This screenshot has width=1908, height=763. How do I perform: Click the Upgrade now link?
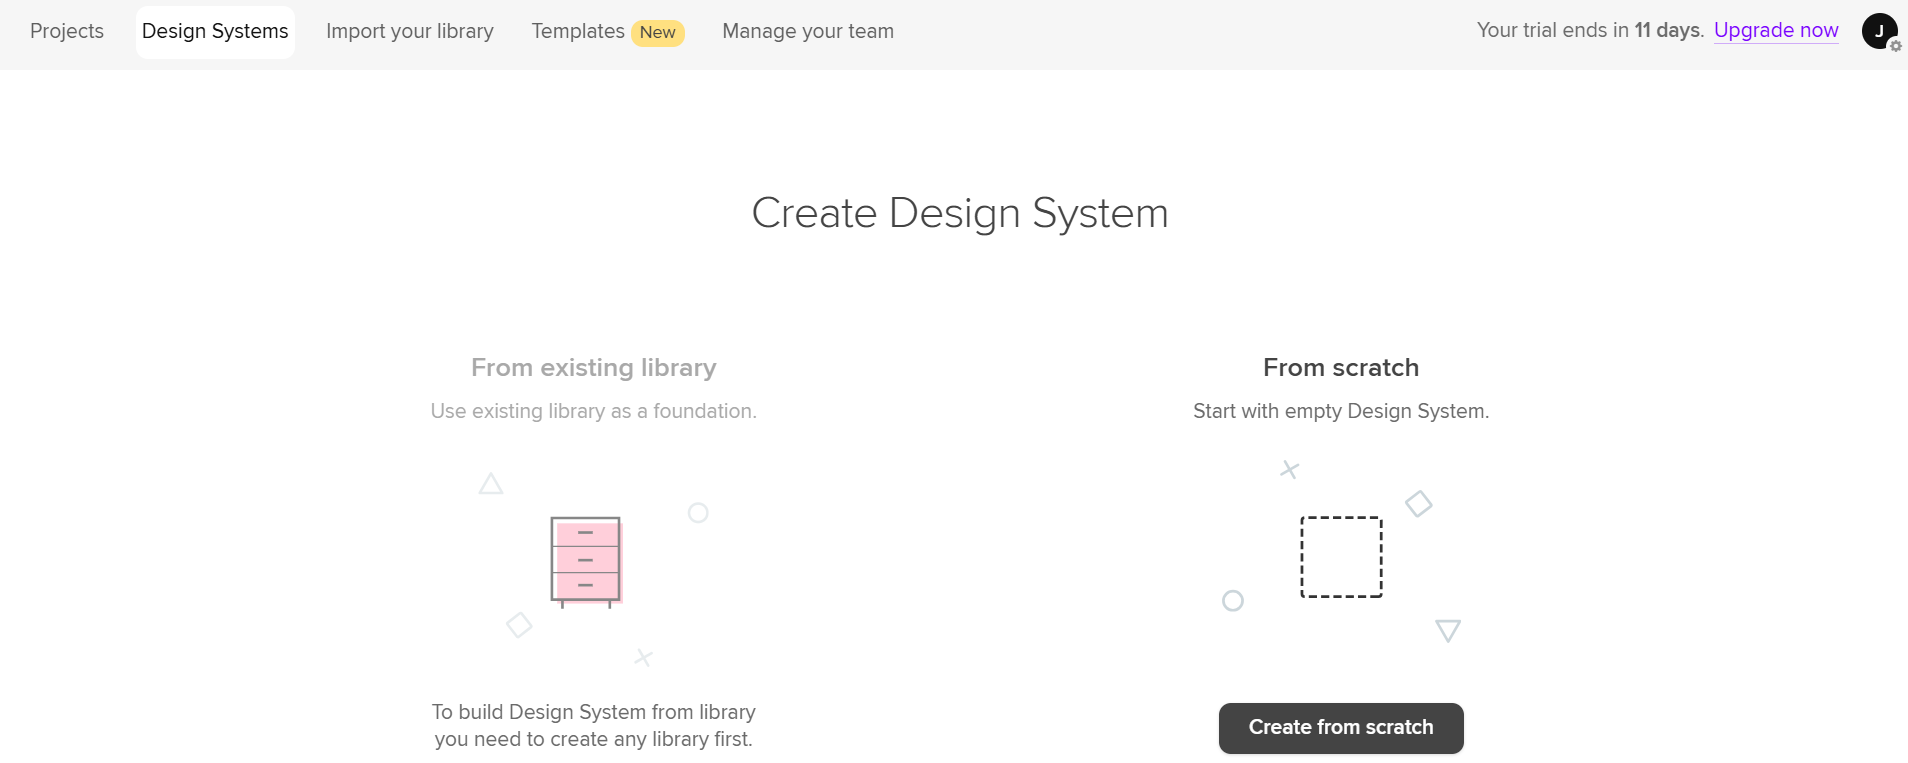[x=1775, y=30]
